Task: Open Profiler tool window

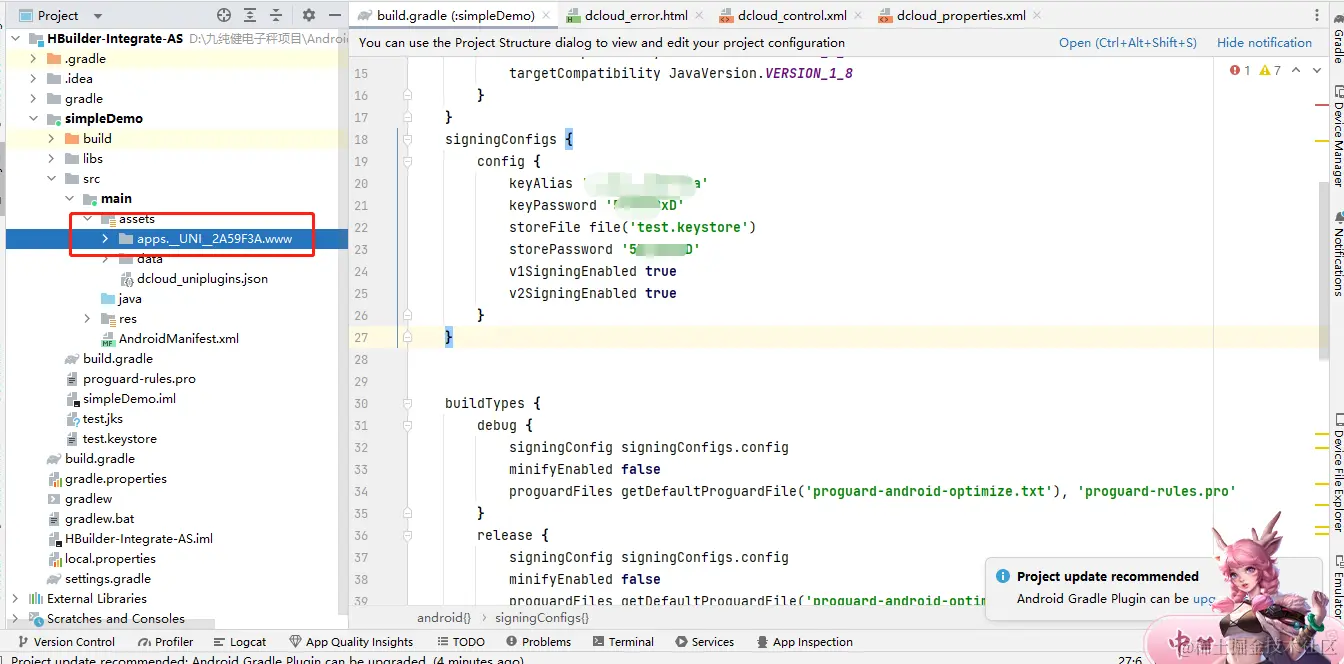Action: (x=165, y=642)
